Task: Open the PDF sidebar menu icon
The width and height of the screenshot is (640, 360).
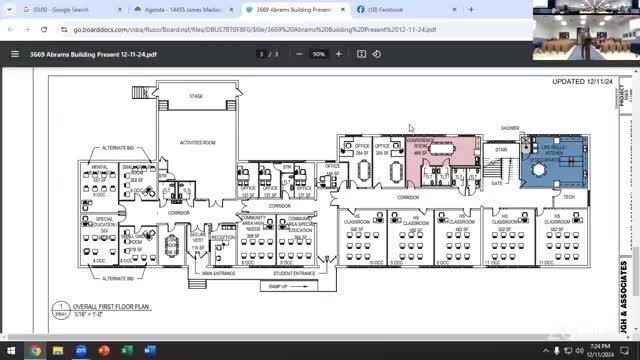Action: click(15, 54)
